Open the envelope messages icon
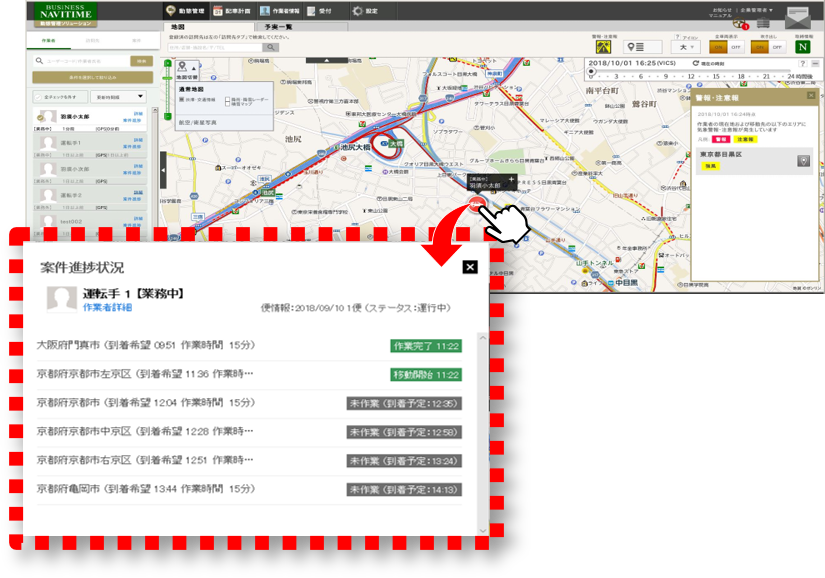Viewport: 825px width, 578px height. [799, 16]
